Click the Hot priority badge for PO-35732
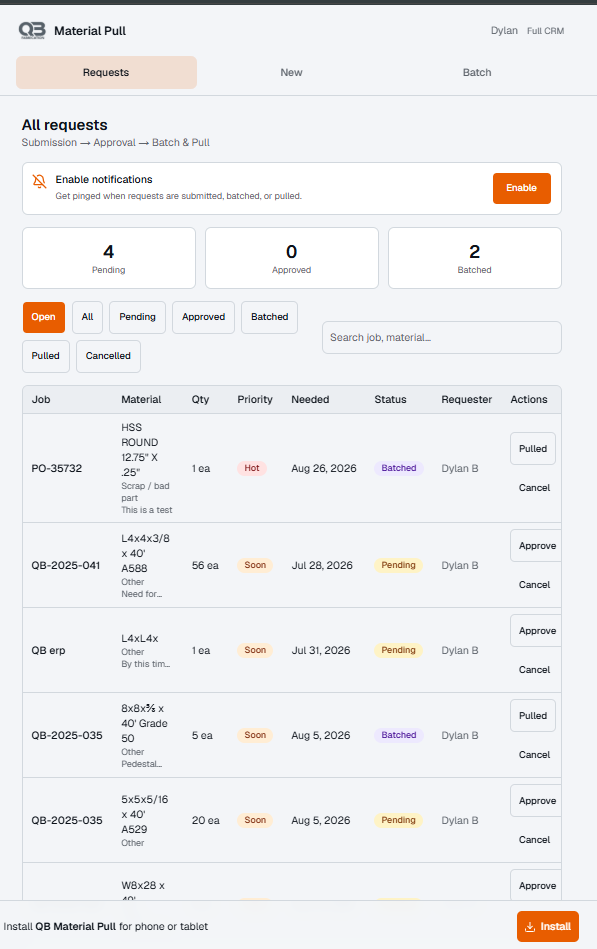 pyautogui.click(x=252, y=468)
